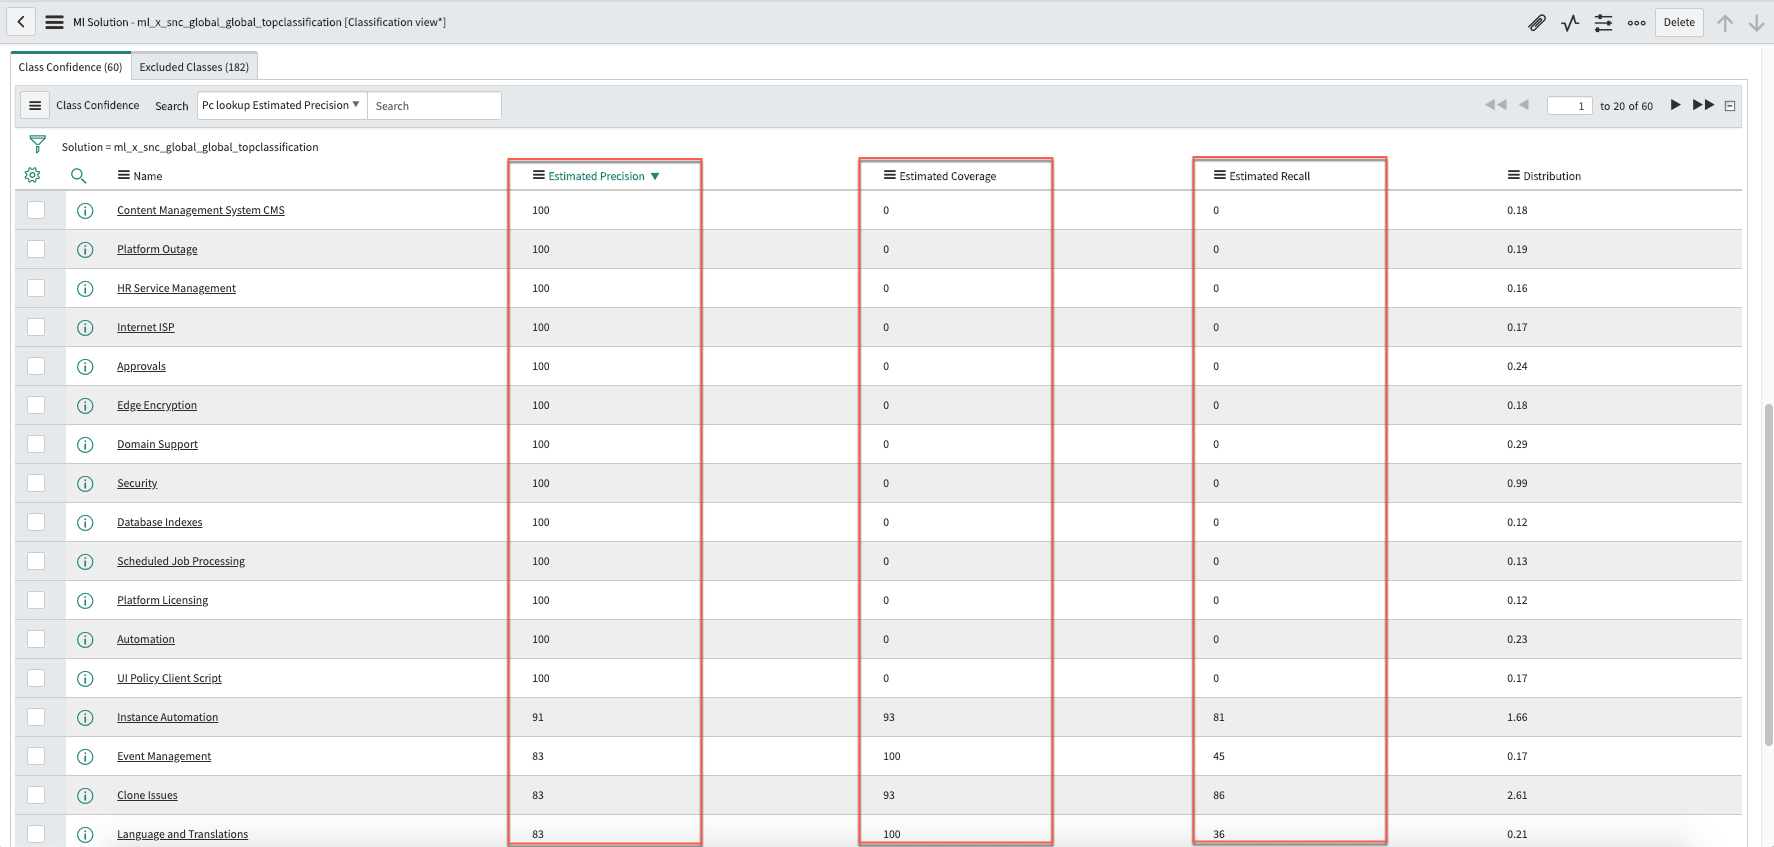1774x847 pixels.
Task: Open the attachments paperclip icon
Action: (1537, 22)
